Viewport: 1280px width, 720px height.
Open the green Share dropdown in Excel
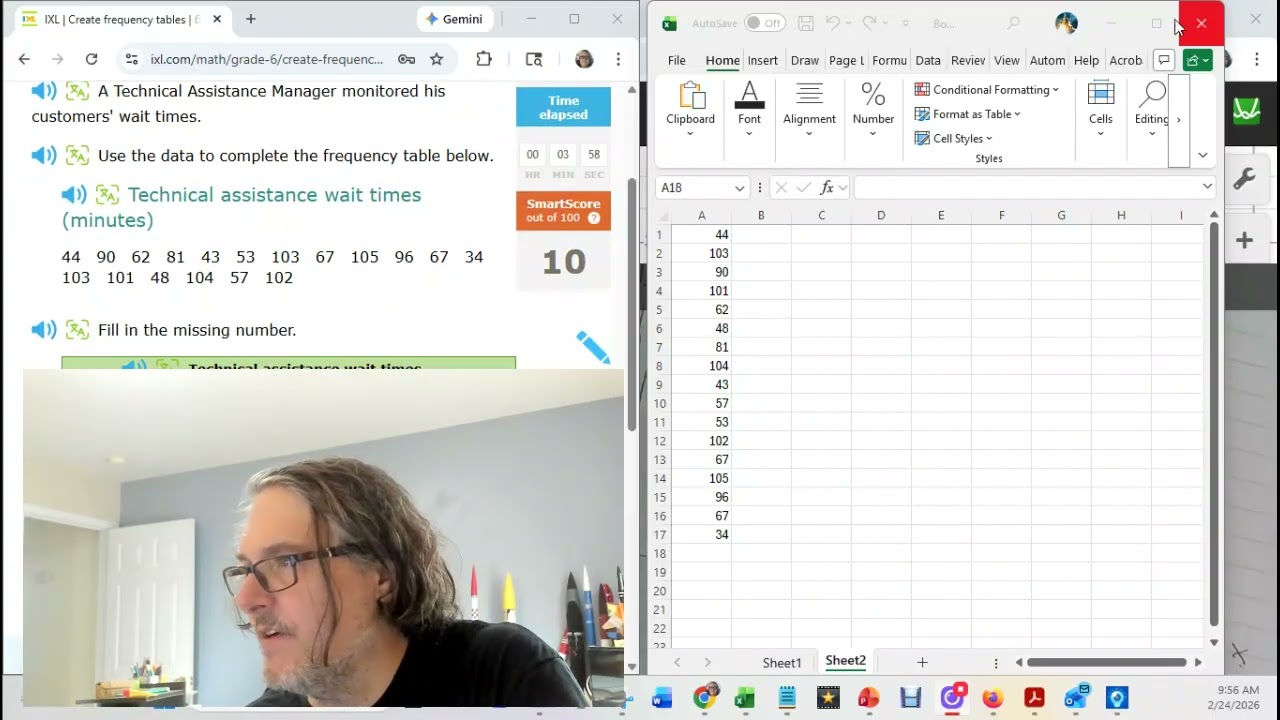click(x=1198, y=60)
